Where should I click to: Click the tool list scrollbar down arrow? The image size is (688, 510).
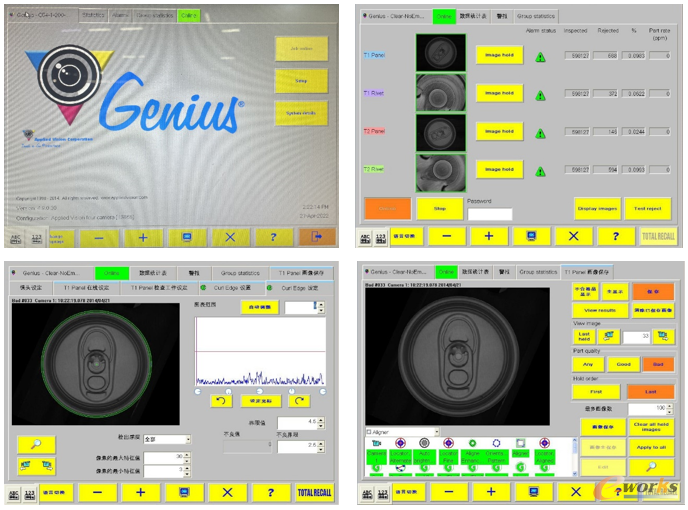(x=575, y=474)
